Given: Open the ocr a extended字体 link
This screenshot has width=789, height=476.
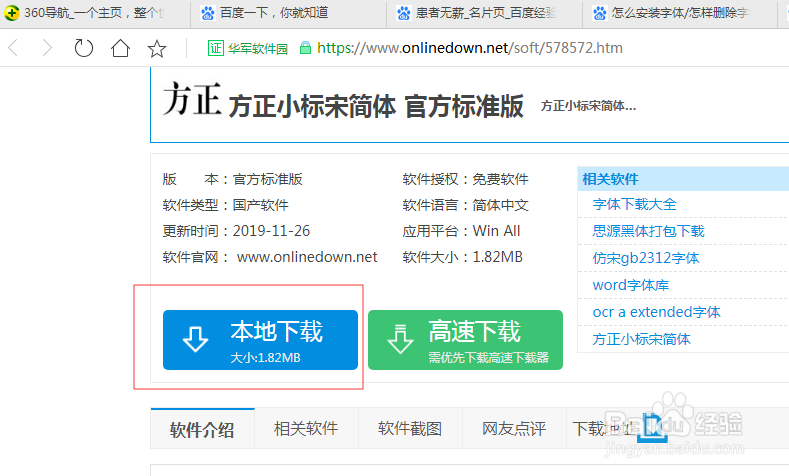Looking at the screenshot, I should click(x=657, y=312).
